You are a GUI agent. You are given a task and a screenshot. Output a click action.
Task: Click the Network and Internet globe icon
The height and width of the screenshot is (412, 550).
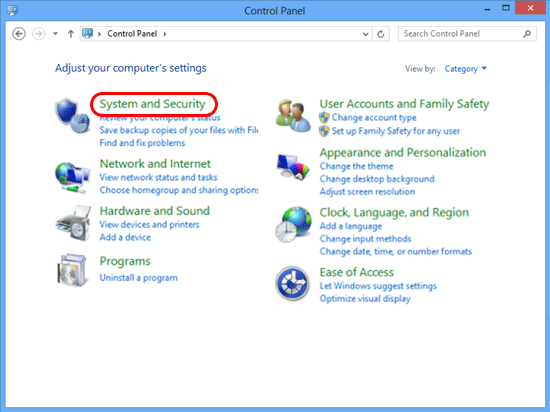click(x=73, y=177)
